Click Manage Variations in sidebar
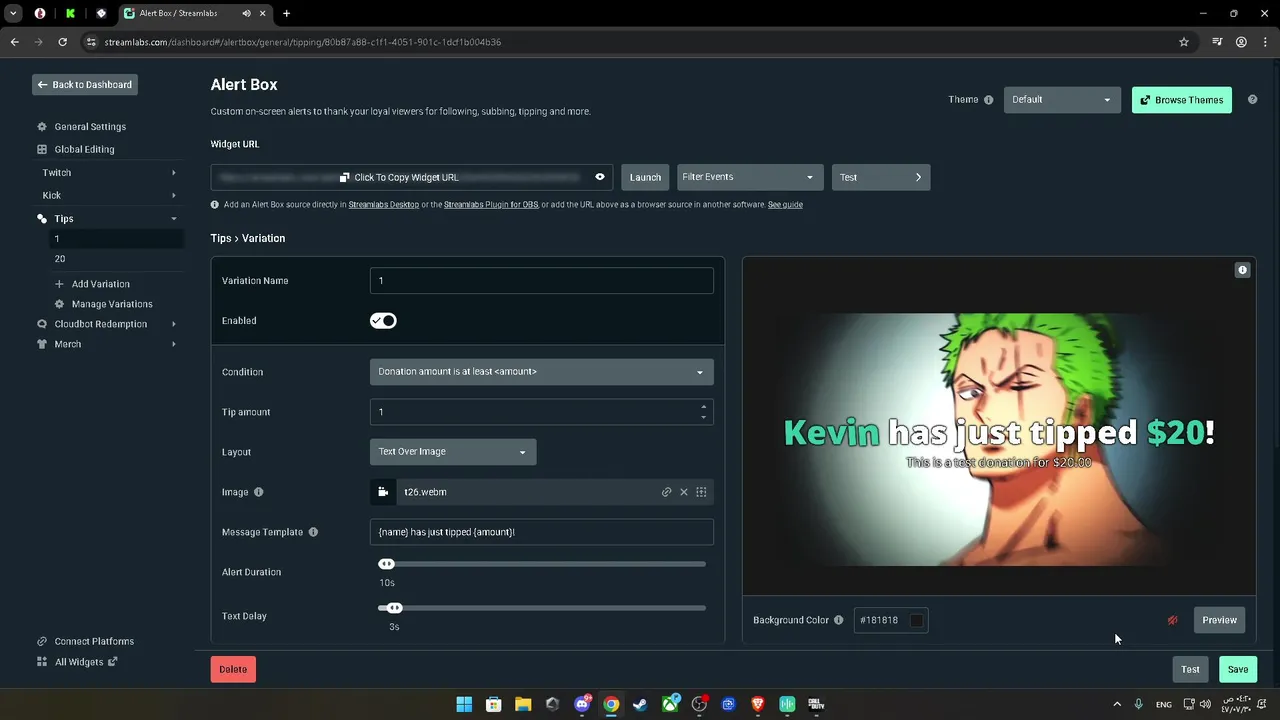 [112, 304]
